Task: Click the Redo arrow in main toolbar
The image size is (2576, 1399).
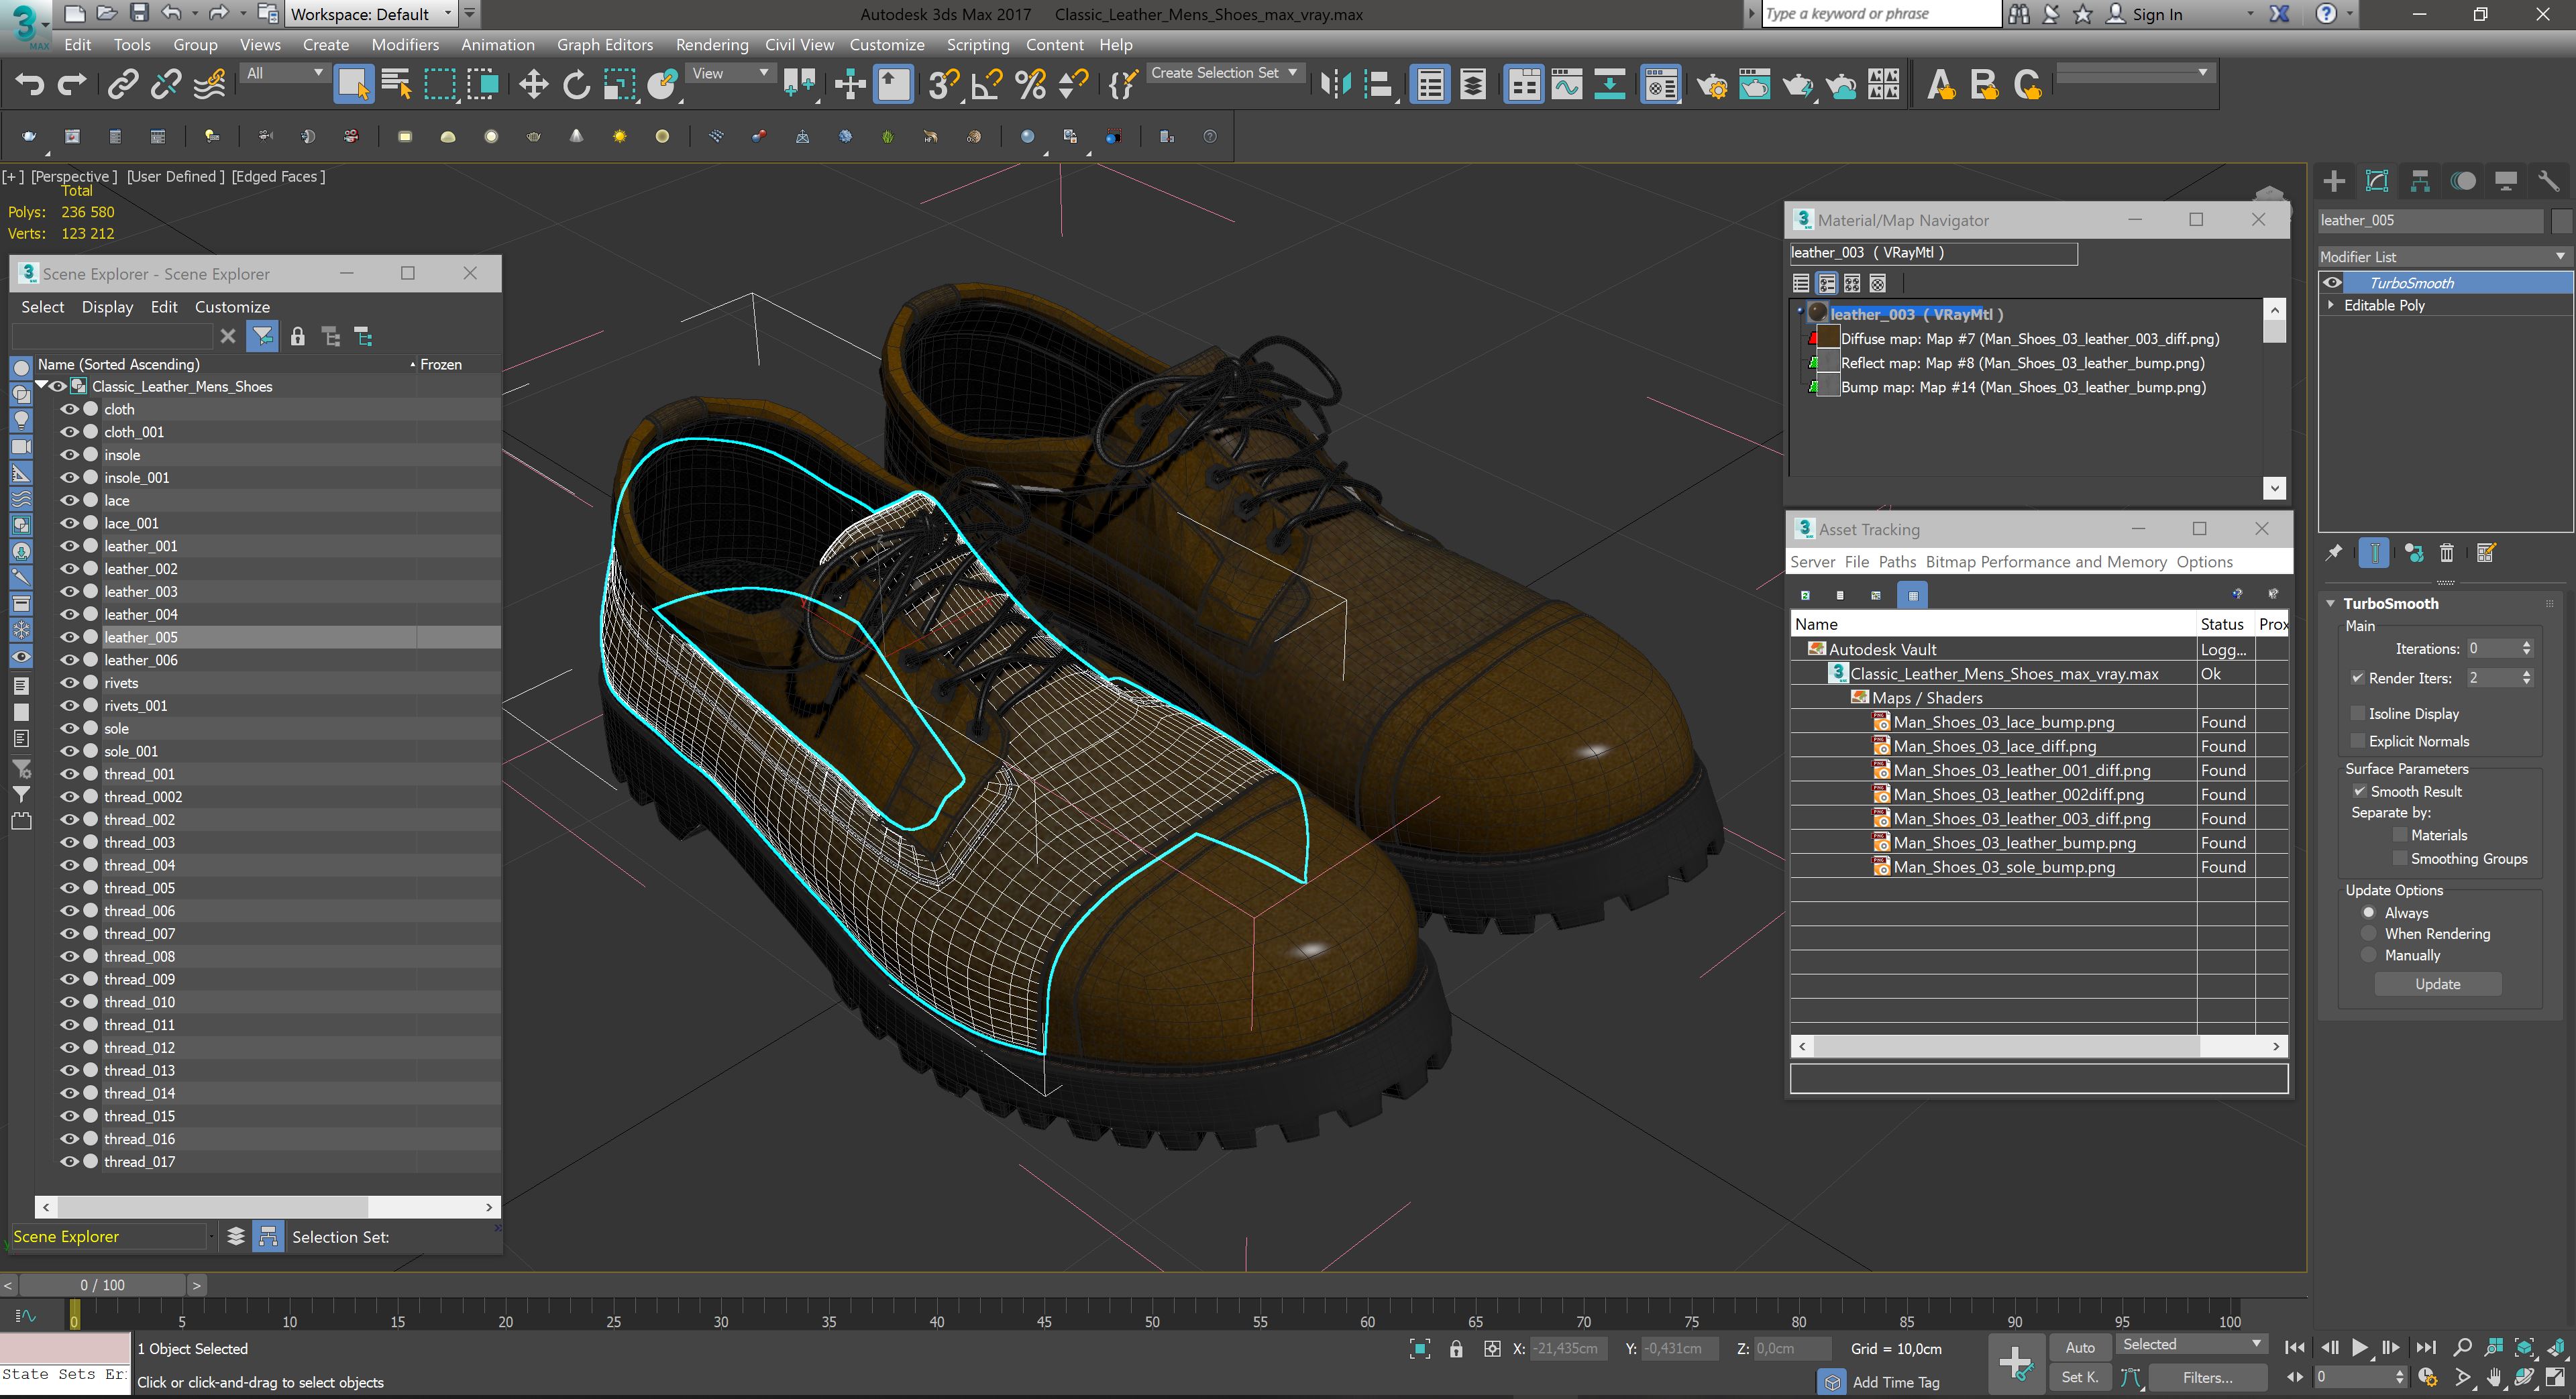Action: [72, 85]
